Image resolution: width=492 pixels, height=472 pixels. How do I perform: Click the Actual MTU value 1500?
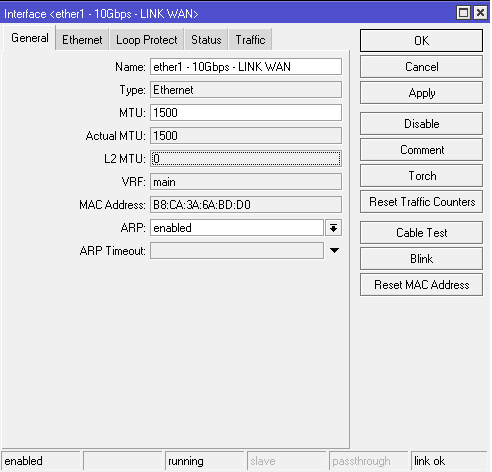coord(246,136)
